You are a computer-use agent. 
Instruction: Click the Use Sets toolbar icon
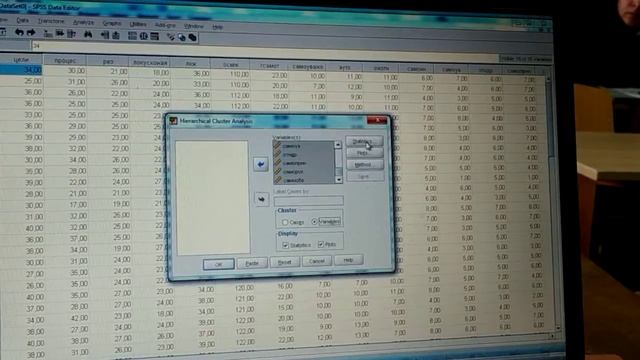(x=182, y=38)
